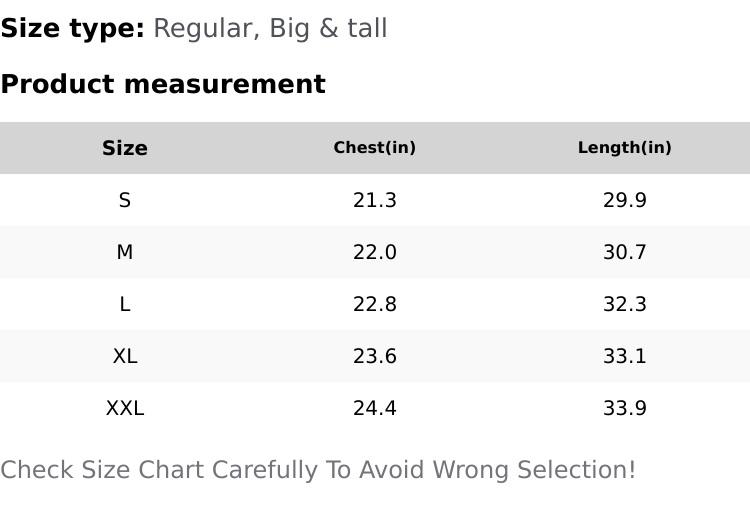Click the Check Size Chart Carefully notice

coord(318,470)
